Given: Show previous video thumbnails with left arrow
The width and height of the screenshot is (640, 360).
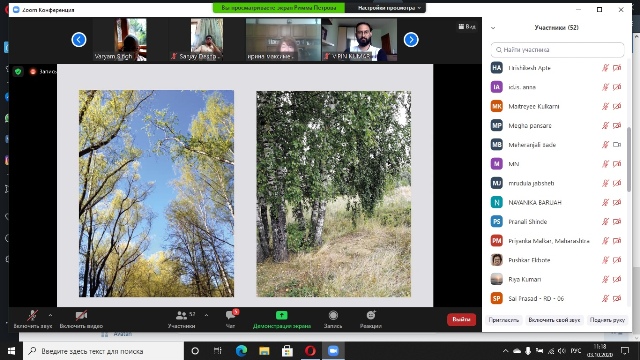Looking at the screenshot, I should point(79,40).
